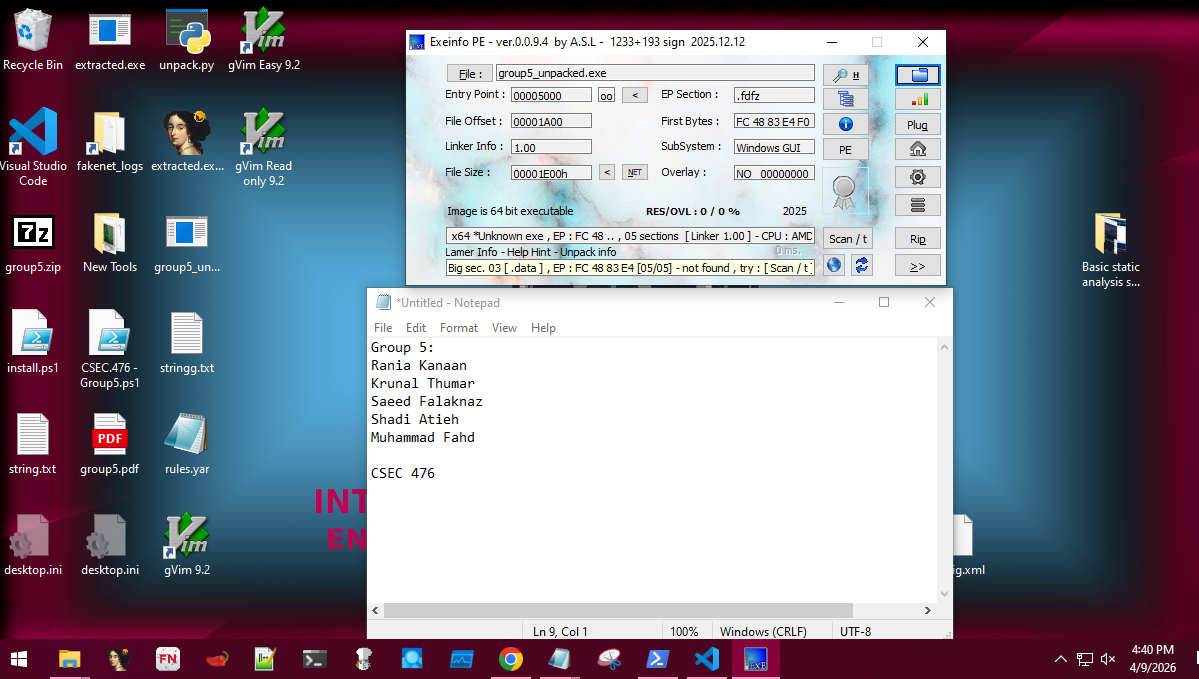
Task: Click the PE button
Action: tap(846, 149)
